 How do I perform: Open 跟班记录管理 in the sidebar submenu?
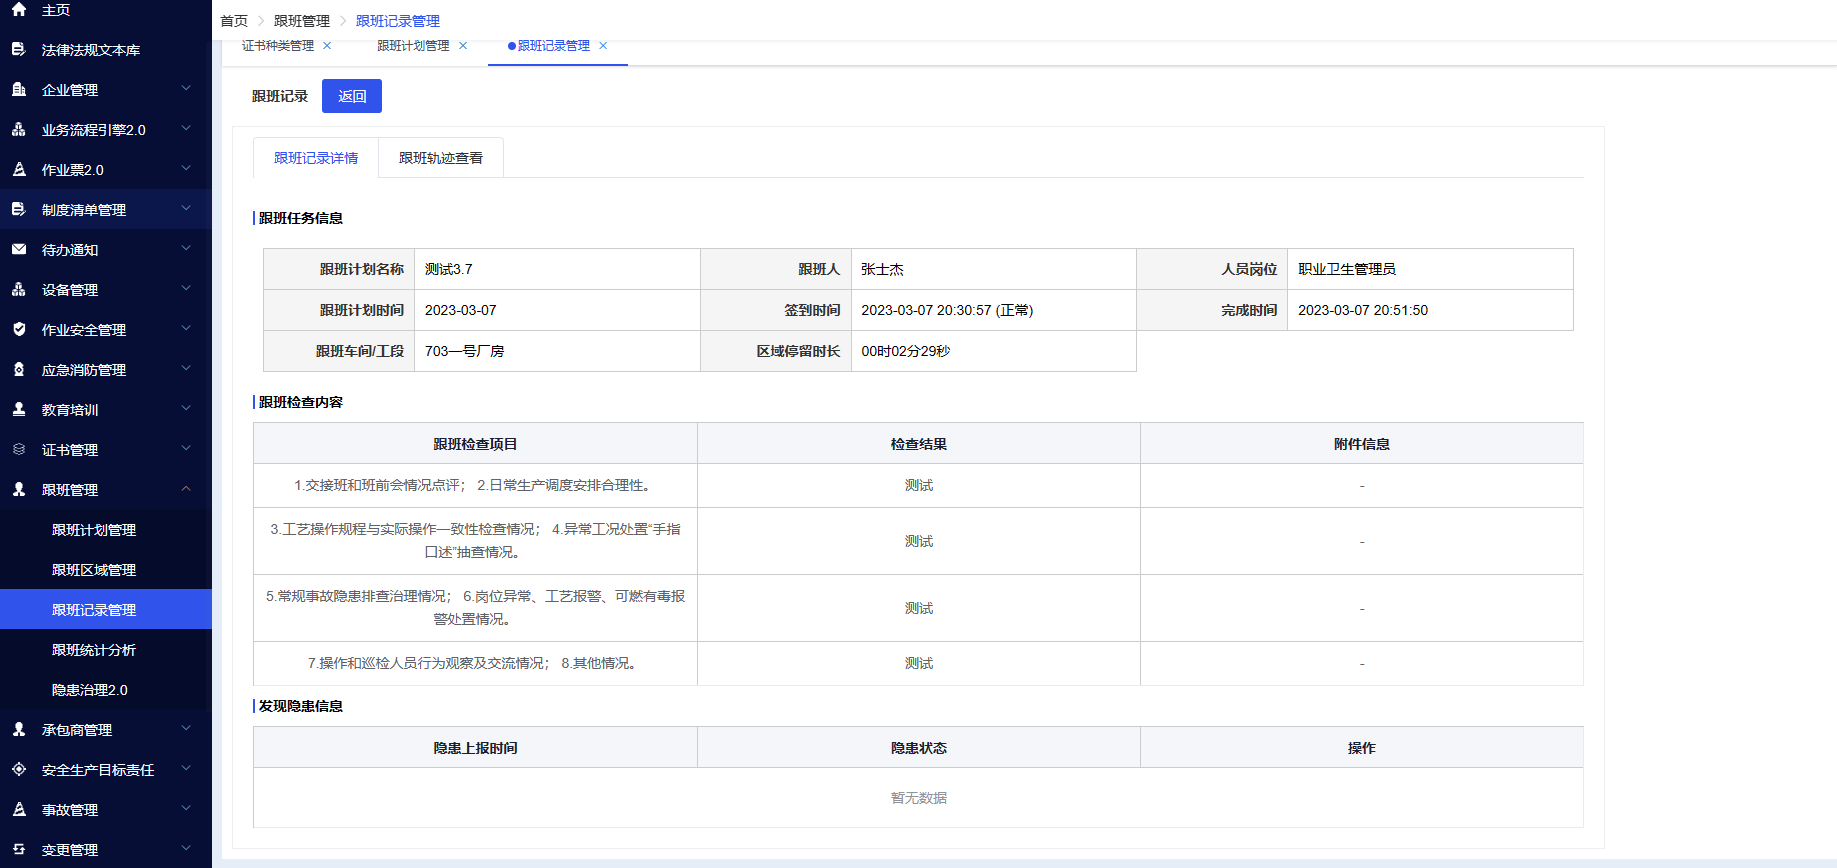[x=106, y=610]
